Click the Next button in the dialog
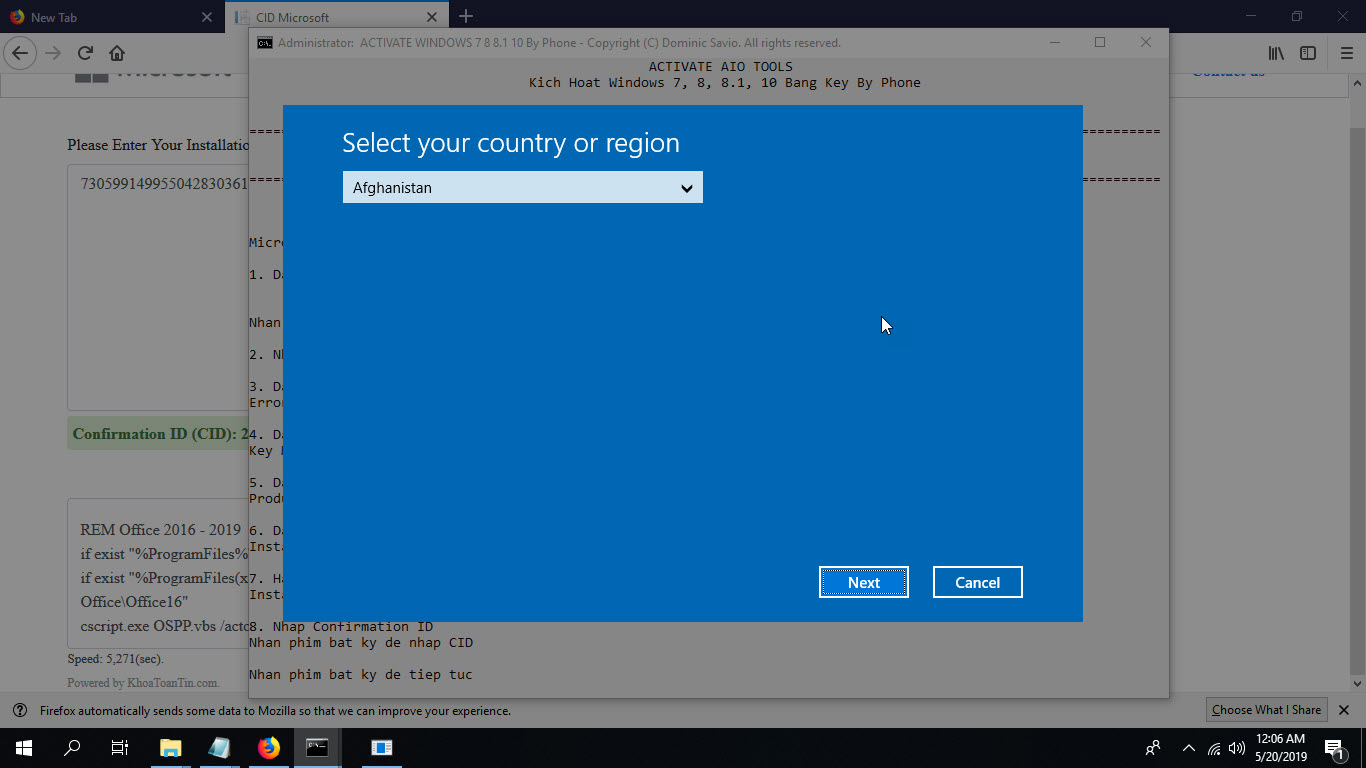 point(864,582)
